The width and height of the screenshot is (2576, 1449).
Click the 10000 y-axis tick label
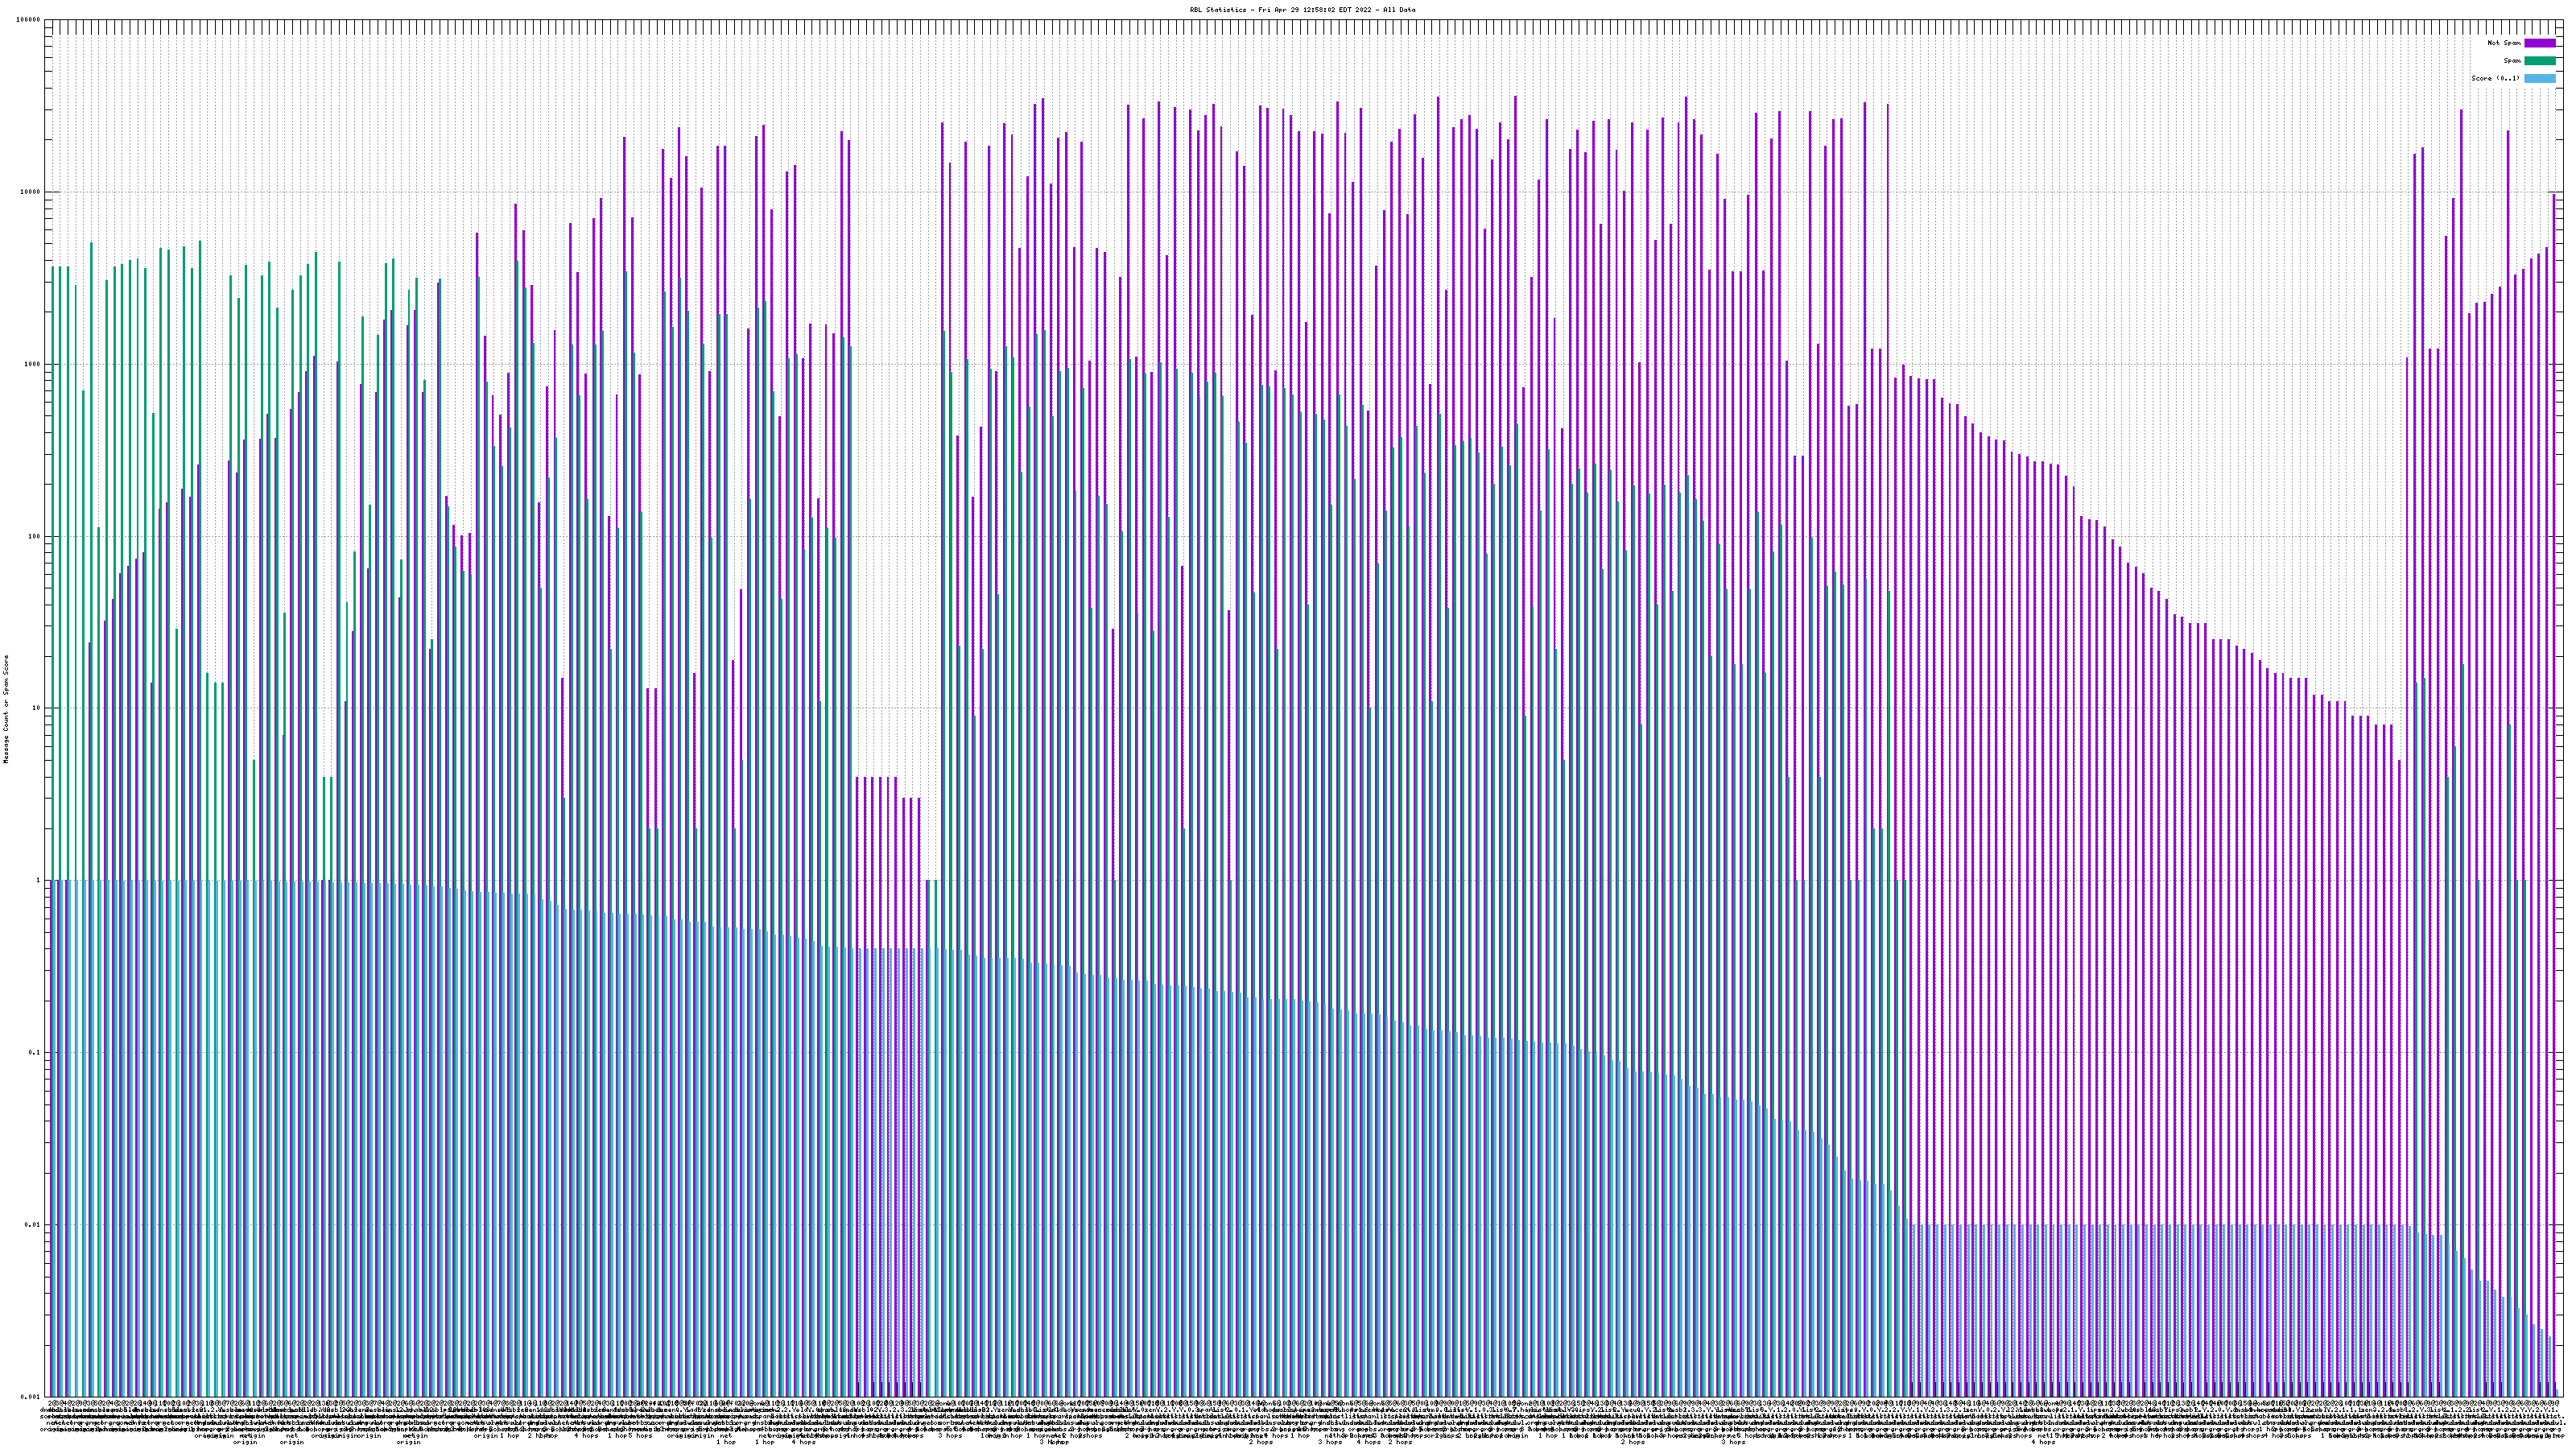coord(31,192)
